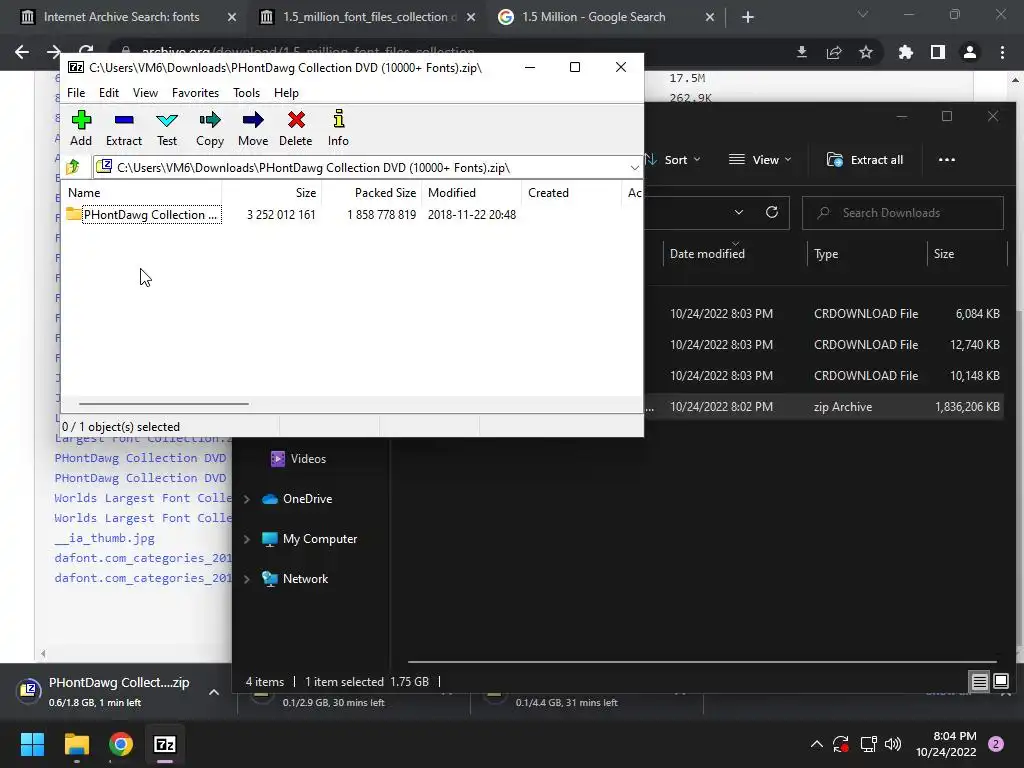Open Chrome three-dot menu

(x=1002, y=52)
